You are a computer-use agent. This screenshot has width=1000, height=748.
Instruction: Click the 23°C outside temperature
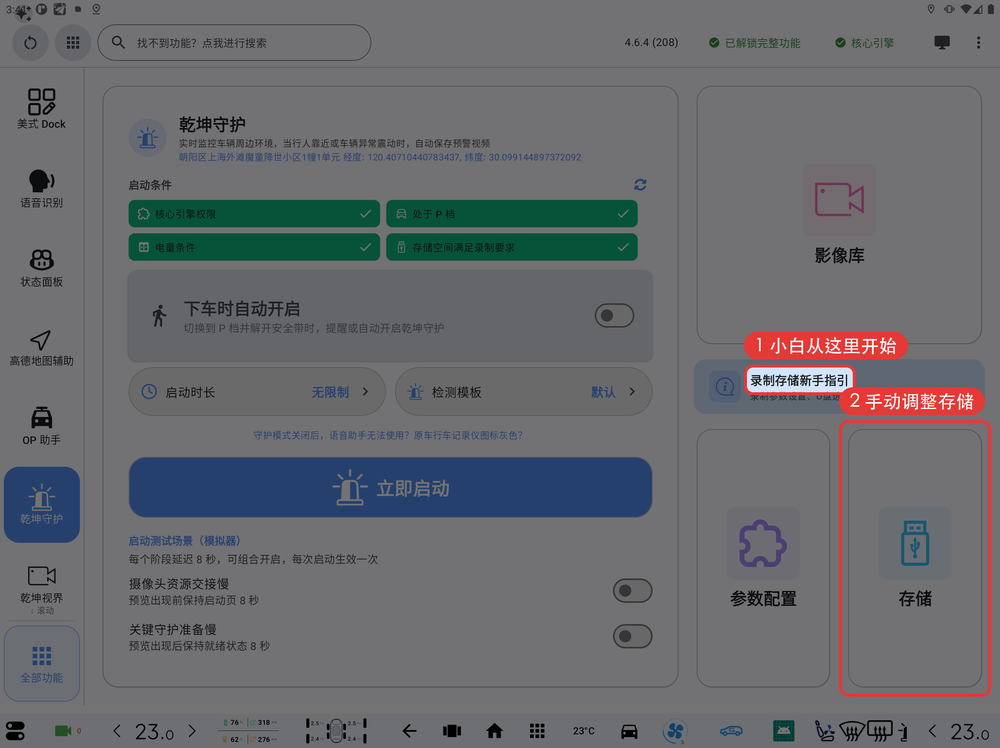584,731
